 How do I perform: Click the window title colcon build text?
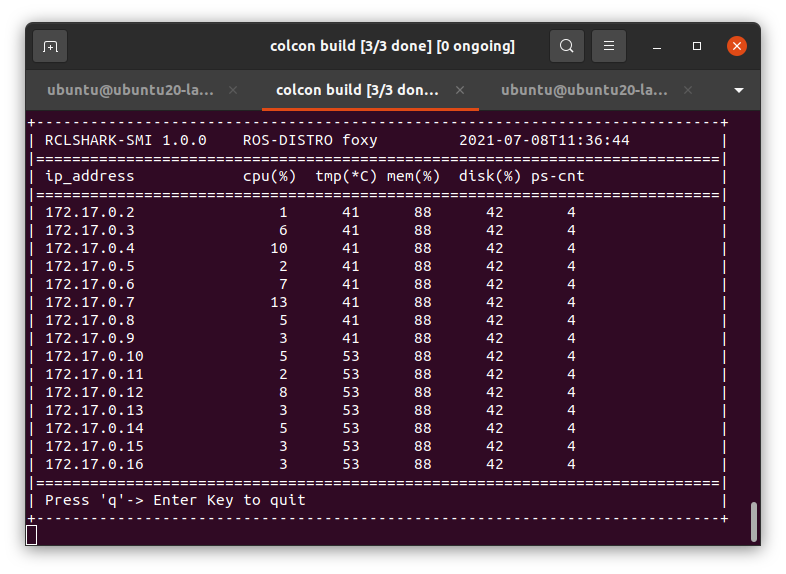coord(392,46)
